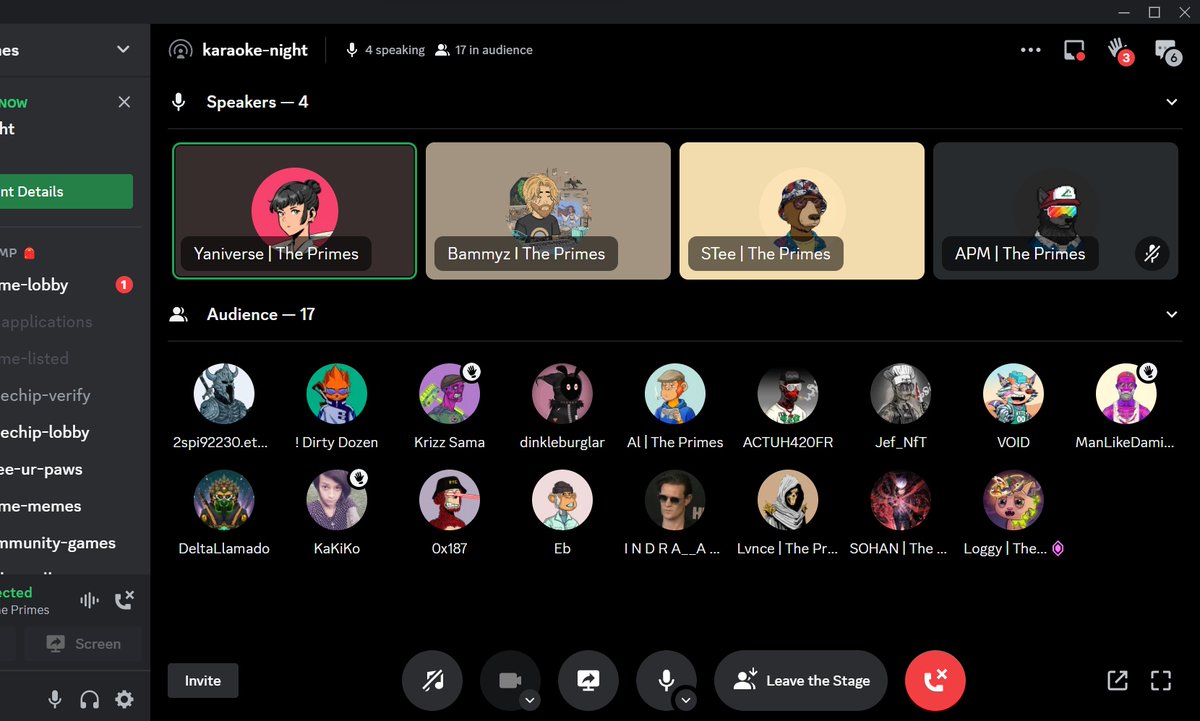
Task: Open the Al | The Primes avatar
Action: (675, 394)
